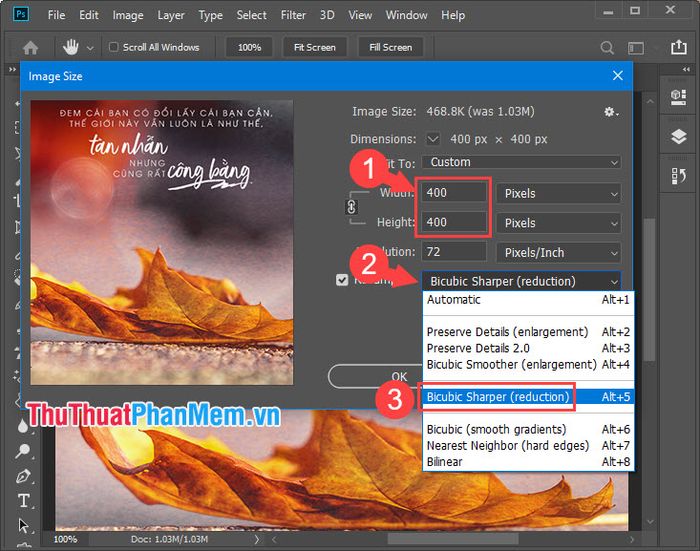The height and width of the screenshot is (551, 700).
Task: Open the tool preset picker arrow beside Hand tool
Action: point(90,48)
